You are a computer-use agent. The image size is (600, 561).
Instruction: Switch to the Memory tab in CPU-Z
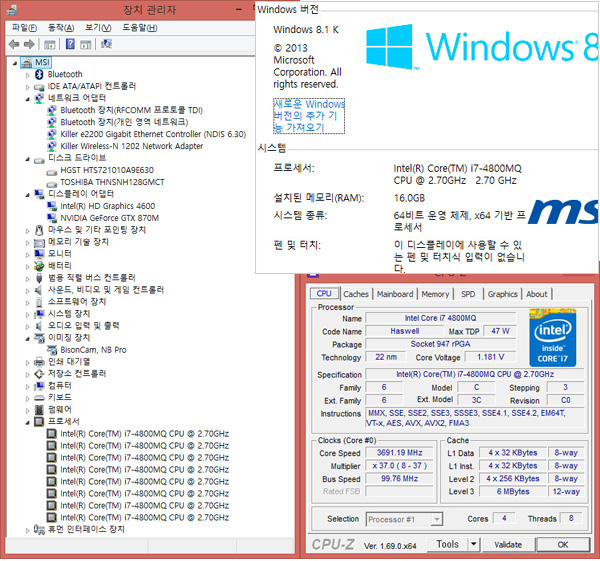435,294
